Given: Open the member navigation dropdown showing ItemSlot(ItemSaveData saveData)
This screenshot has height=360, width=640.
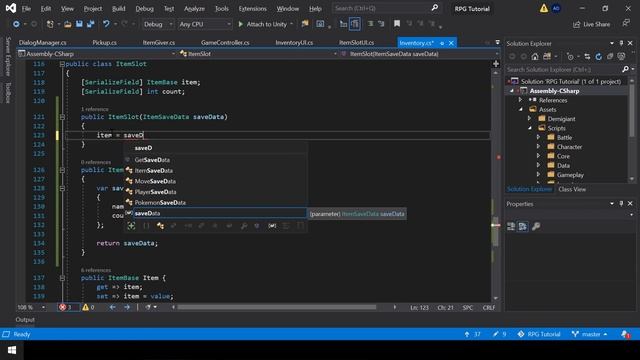Looking at the screenshot, I should click(420, 54).
